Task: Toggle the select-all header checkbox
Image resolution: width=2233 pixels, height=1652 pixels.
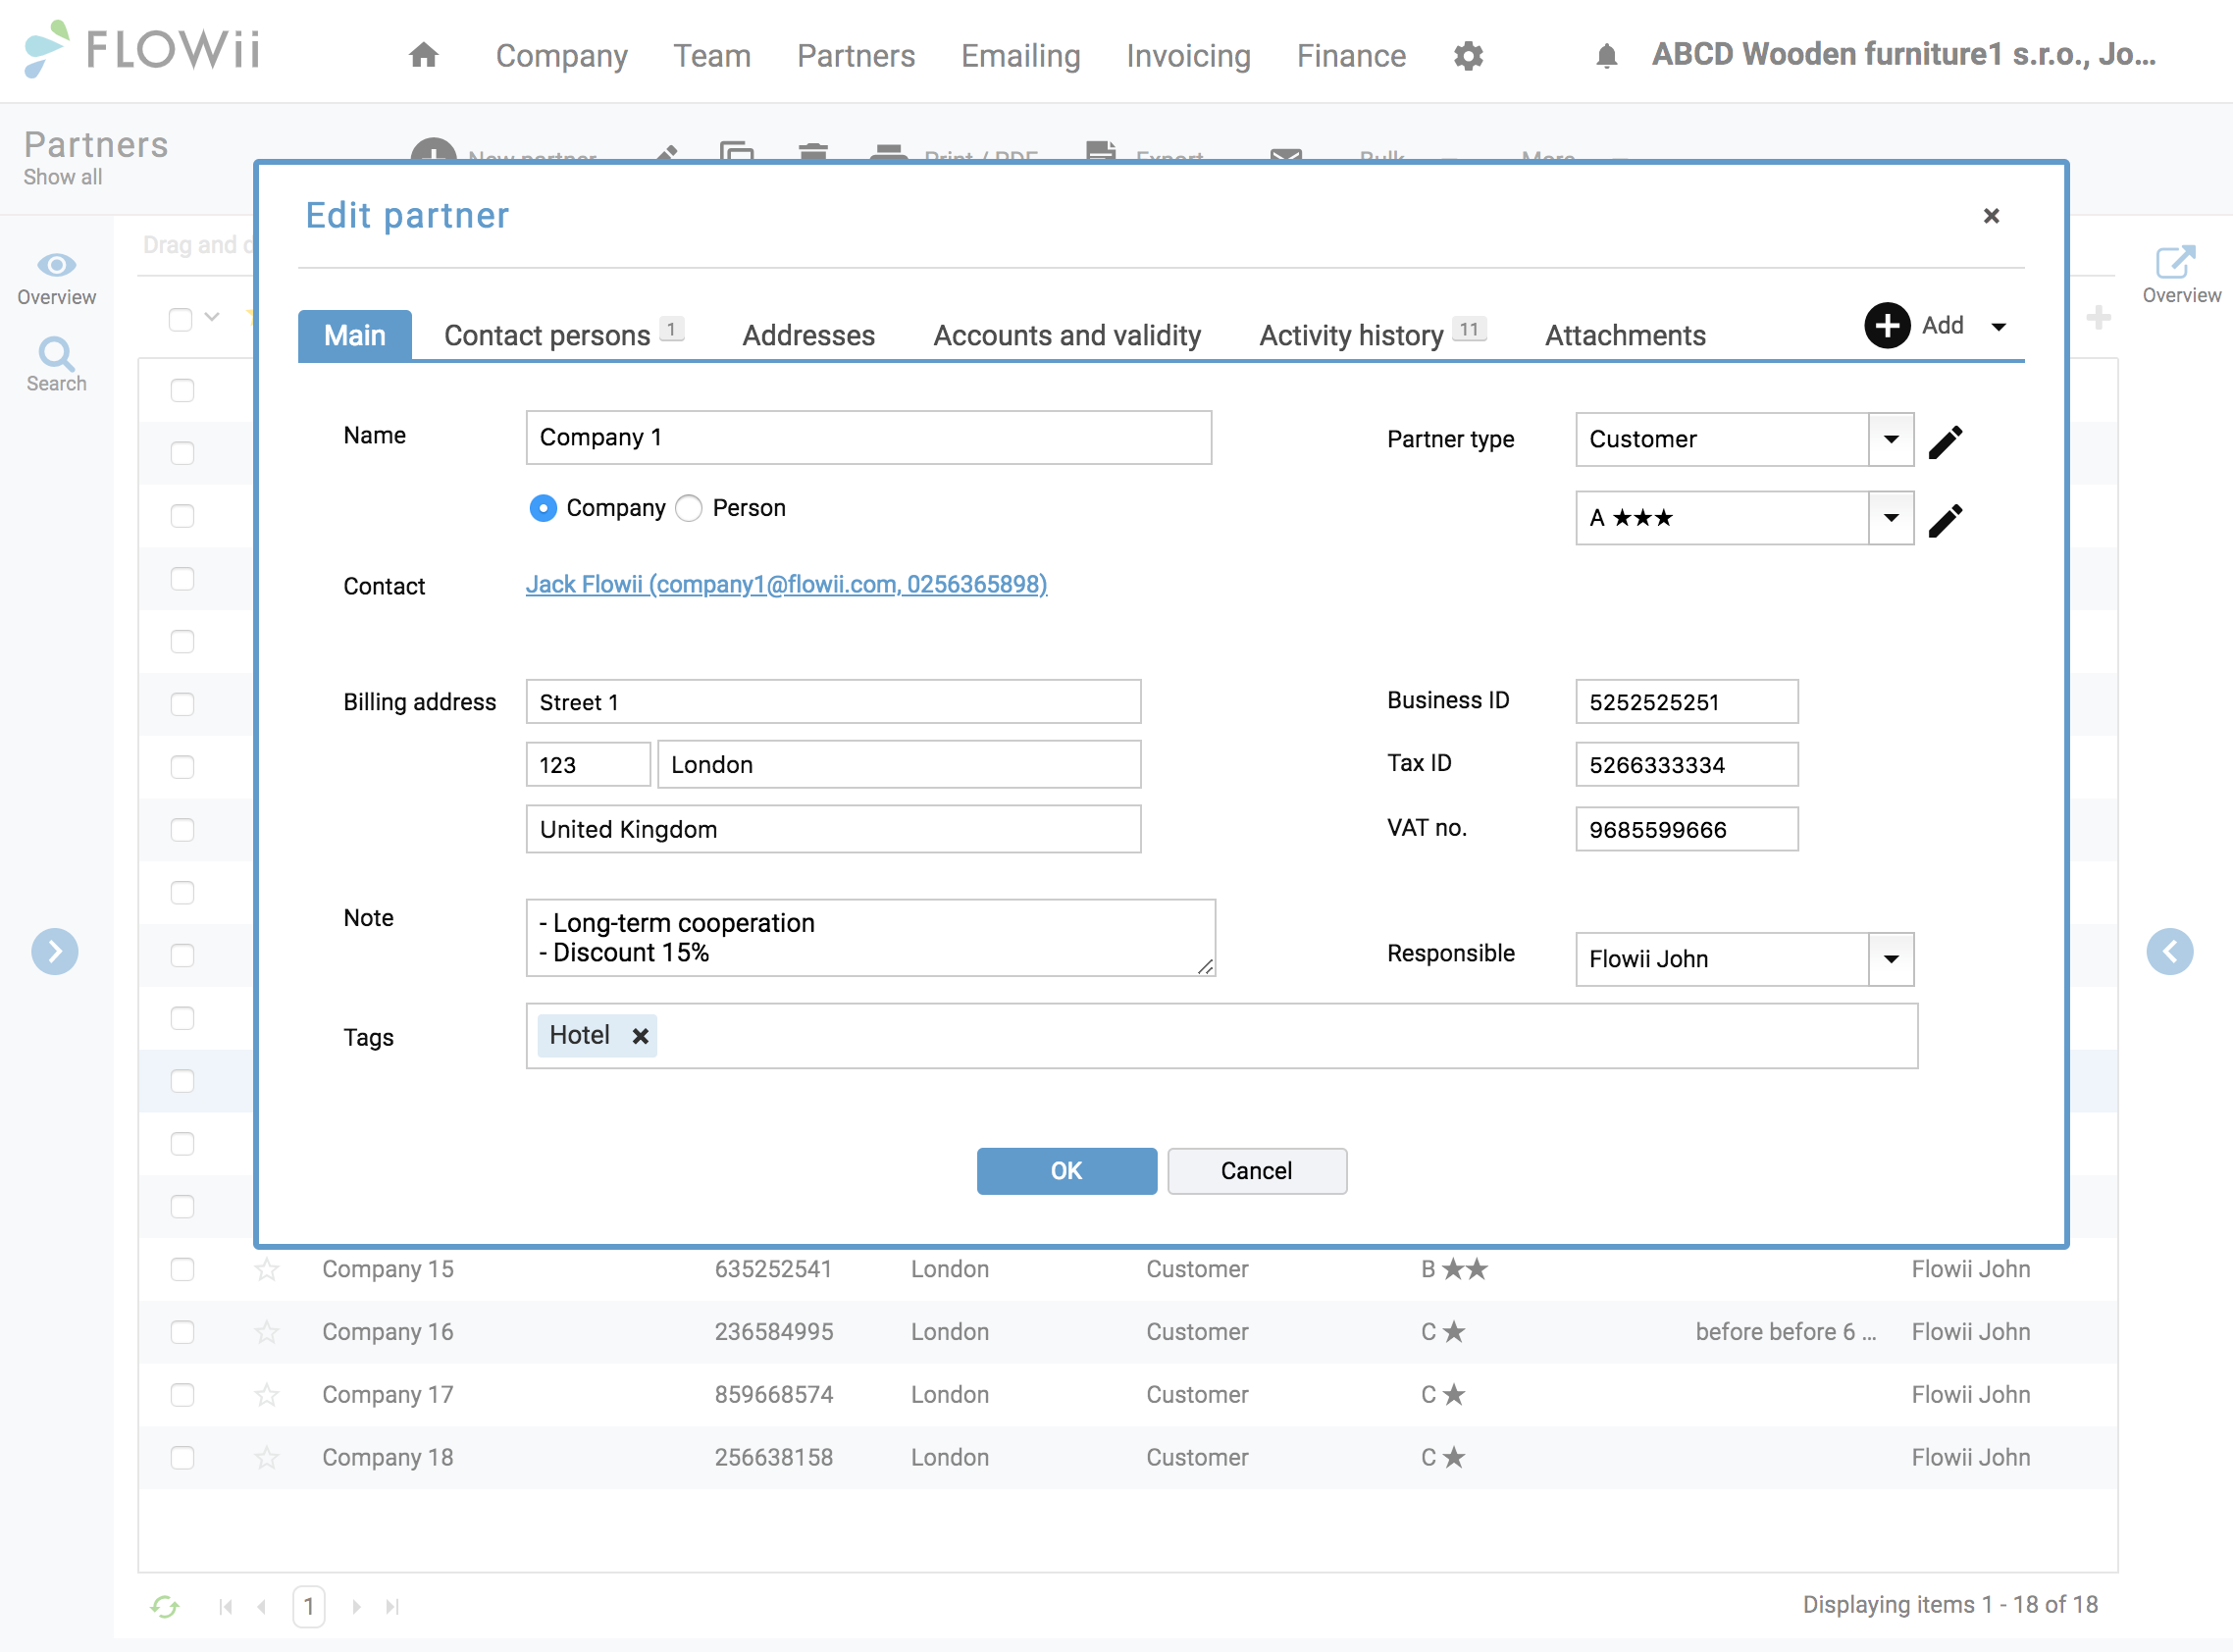Action: coord(180,319)
